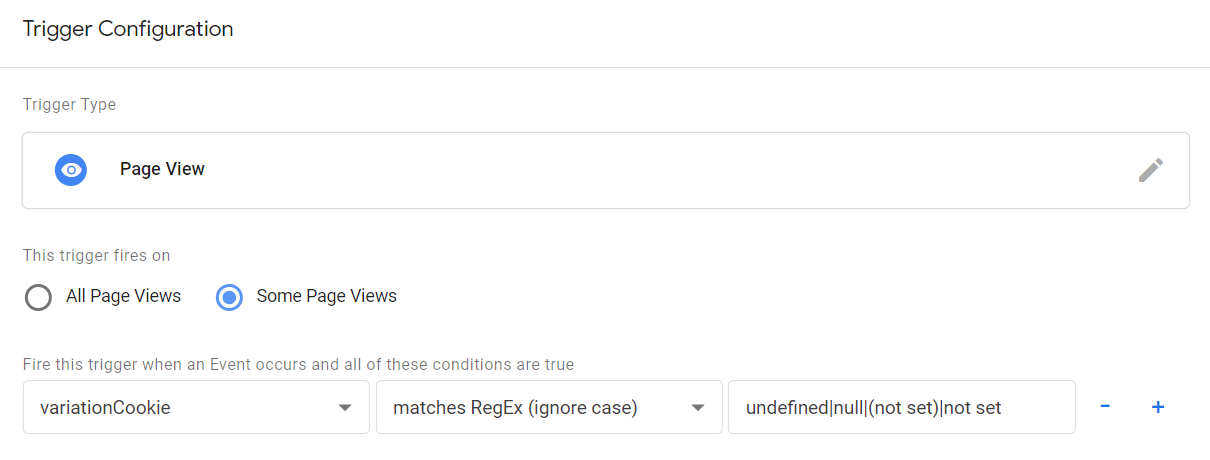Click the All Page Views label text
The height and width of the screenshot is (460, 1210).
point(123,296)
